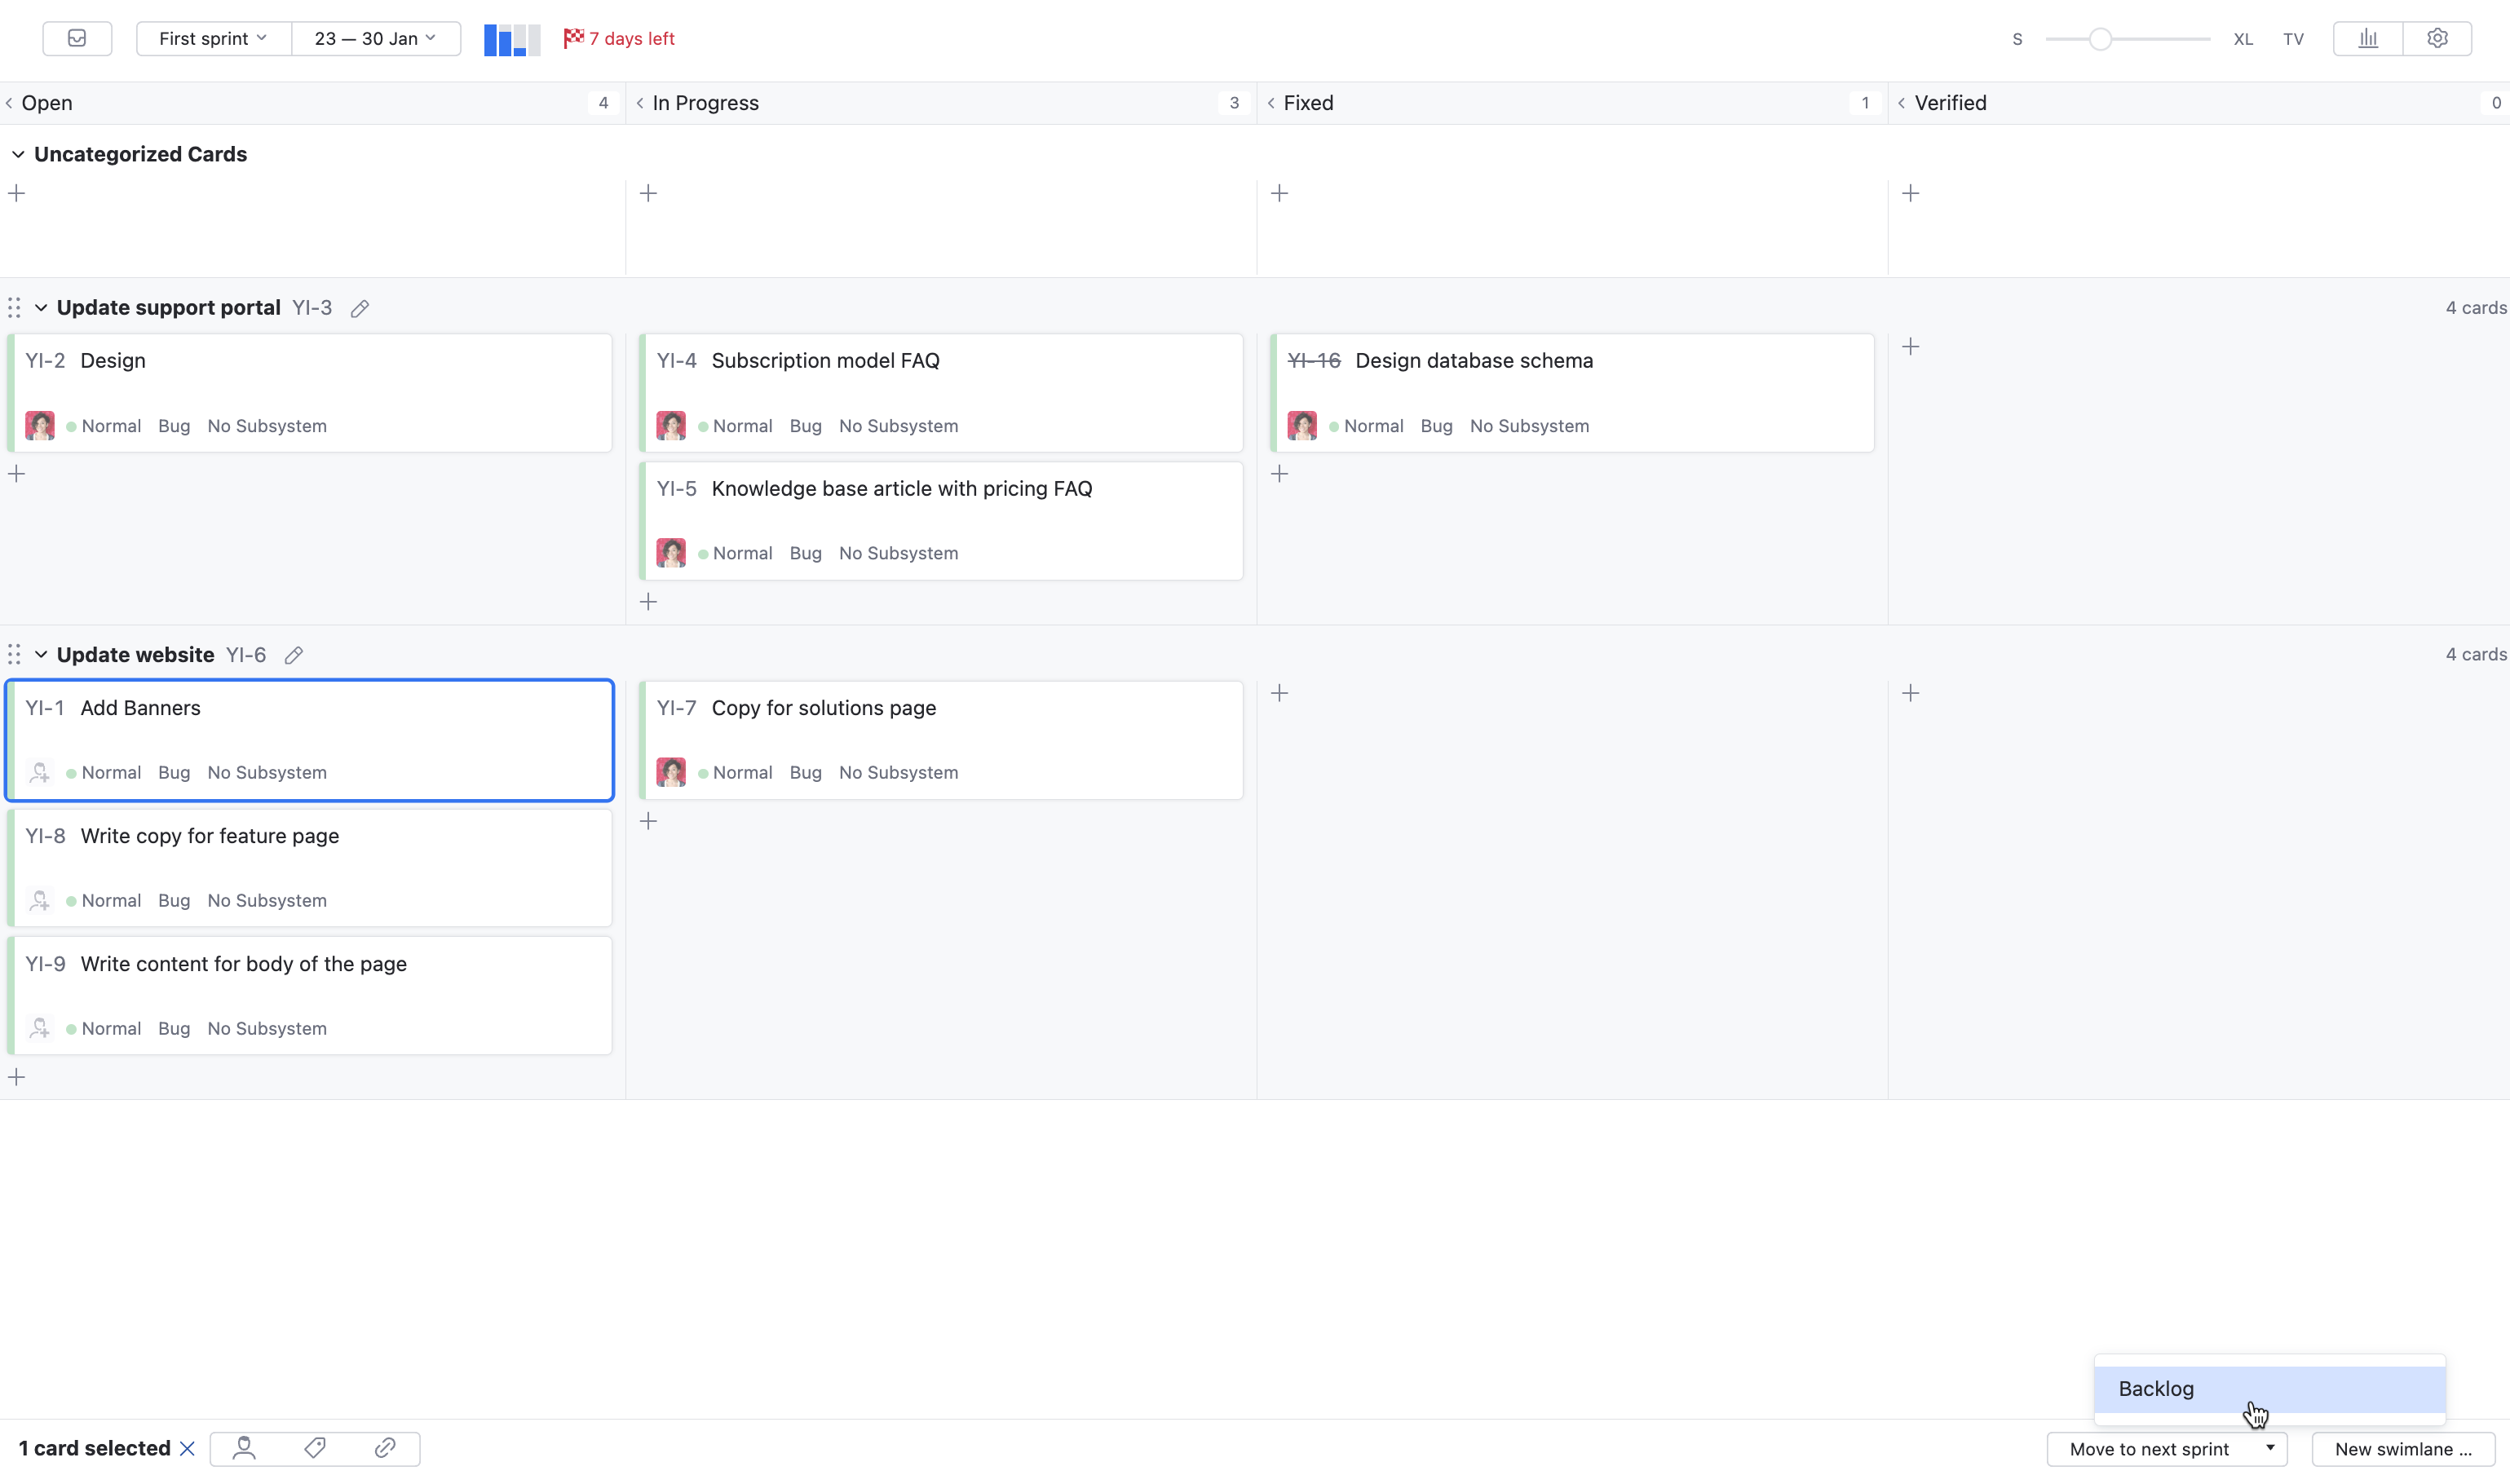The height and width of the screenshot is (1484, 2510).
Task: Click the drag handle beside Update website
Action: pyautogui.click(x=14, y=654)
